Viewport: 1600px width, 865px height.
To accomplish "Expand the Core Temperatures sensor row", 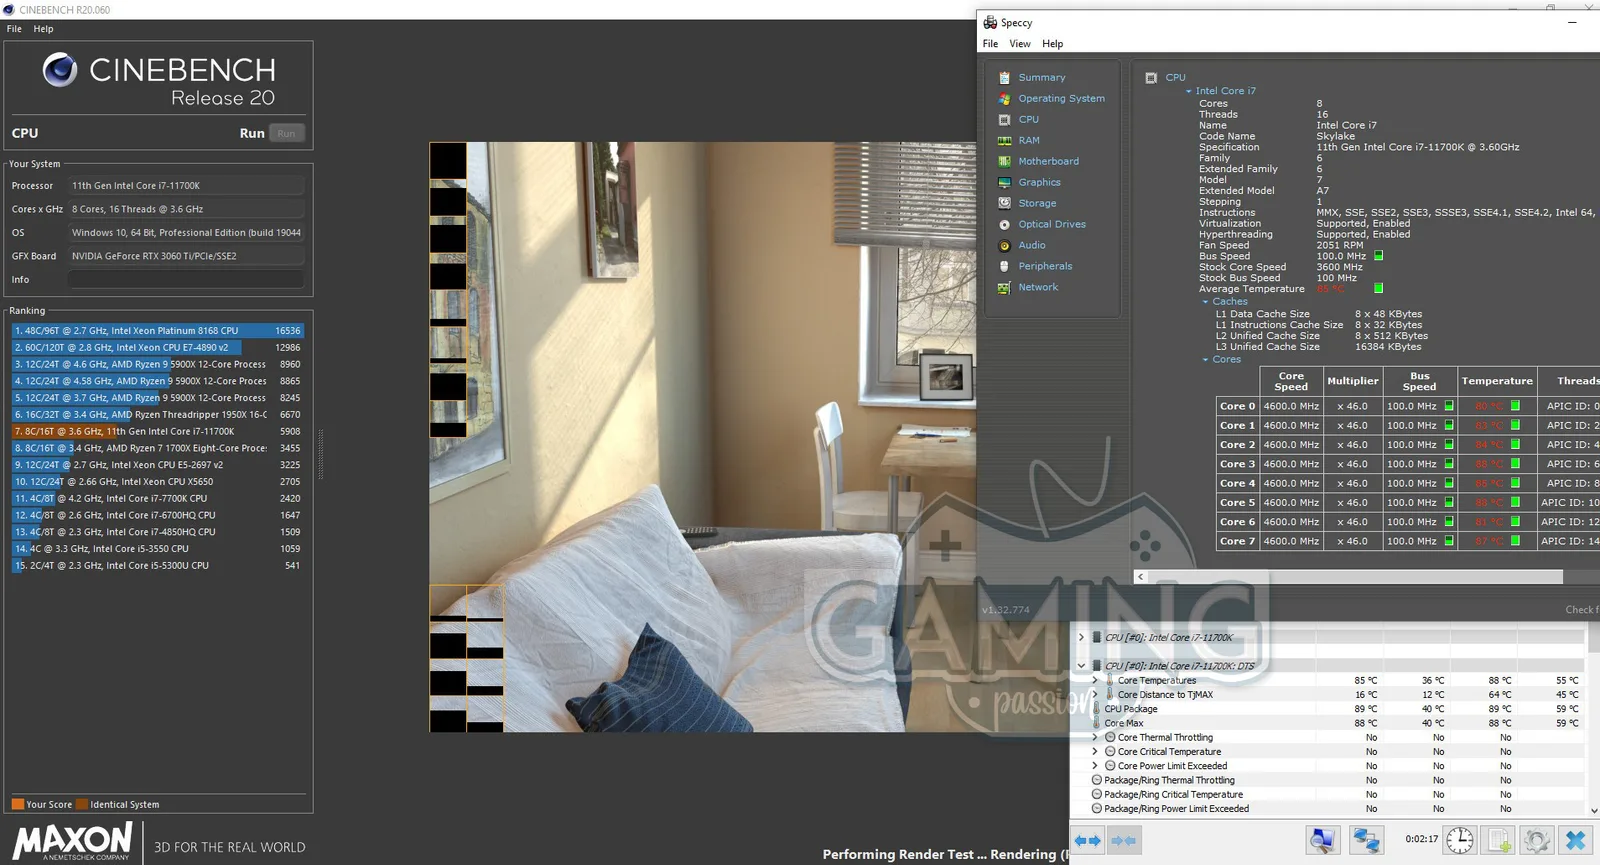I will tap(1095, 680).
